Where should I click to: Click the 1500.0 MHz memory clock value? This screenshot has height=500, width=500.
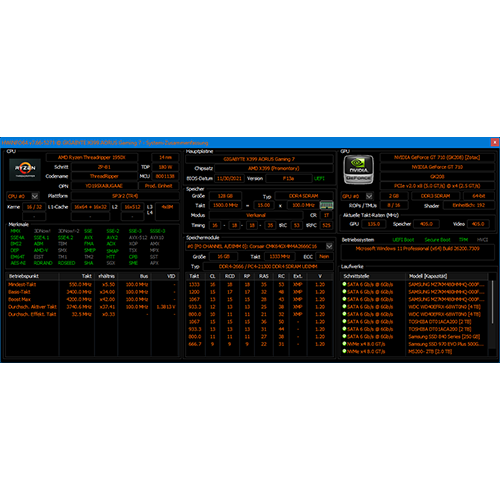point(225,205)
